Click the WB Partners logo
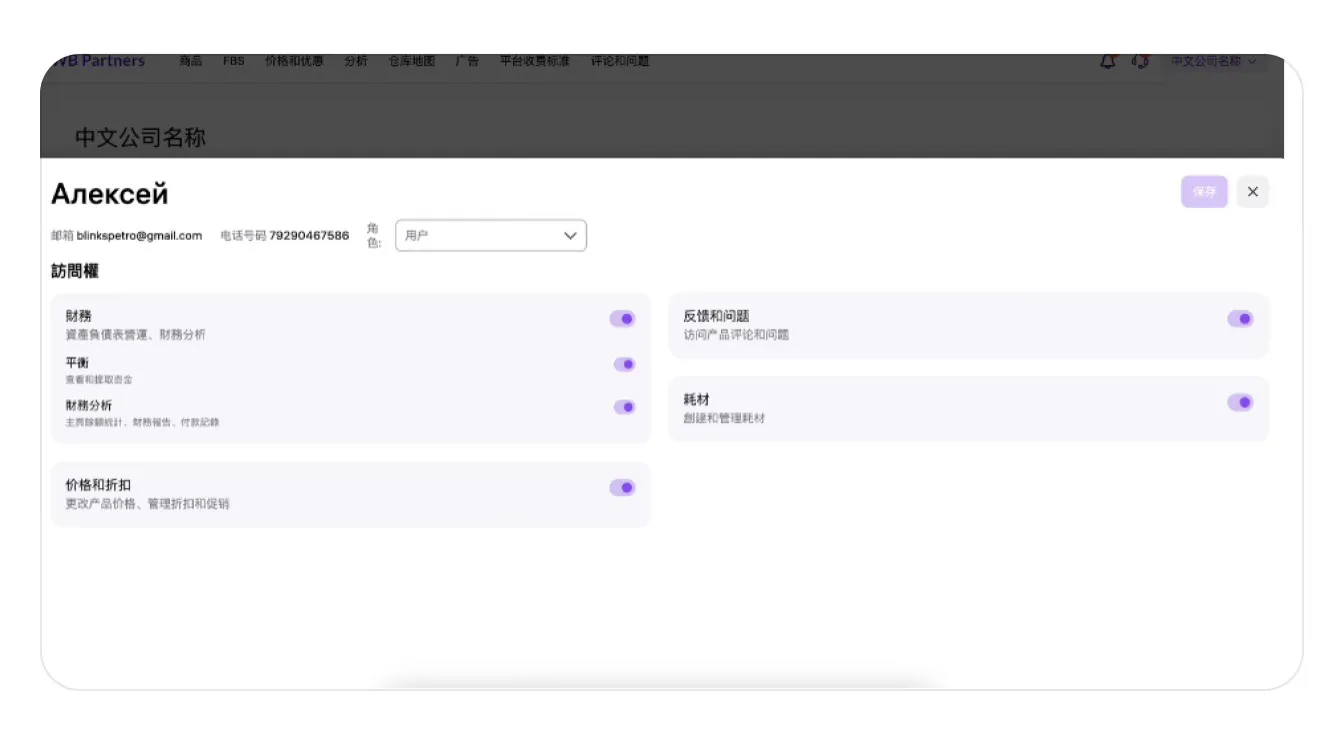Viewport: 1344px width, 745px height. pos(98,62)
